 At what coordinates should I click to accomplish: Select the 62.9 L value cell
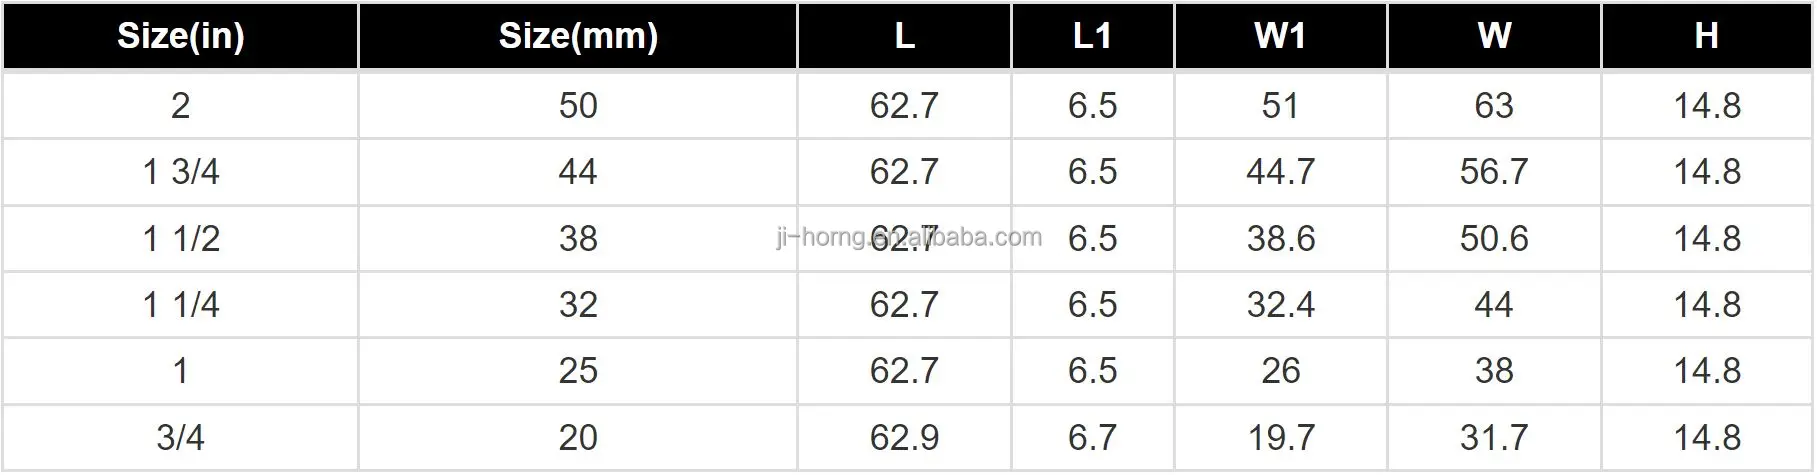(x=904, y=437)
